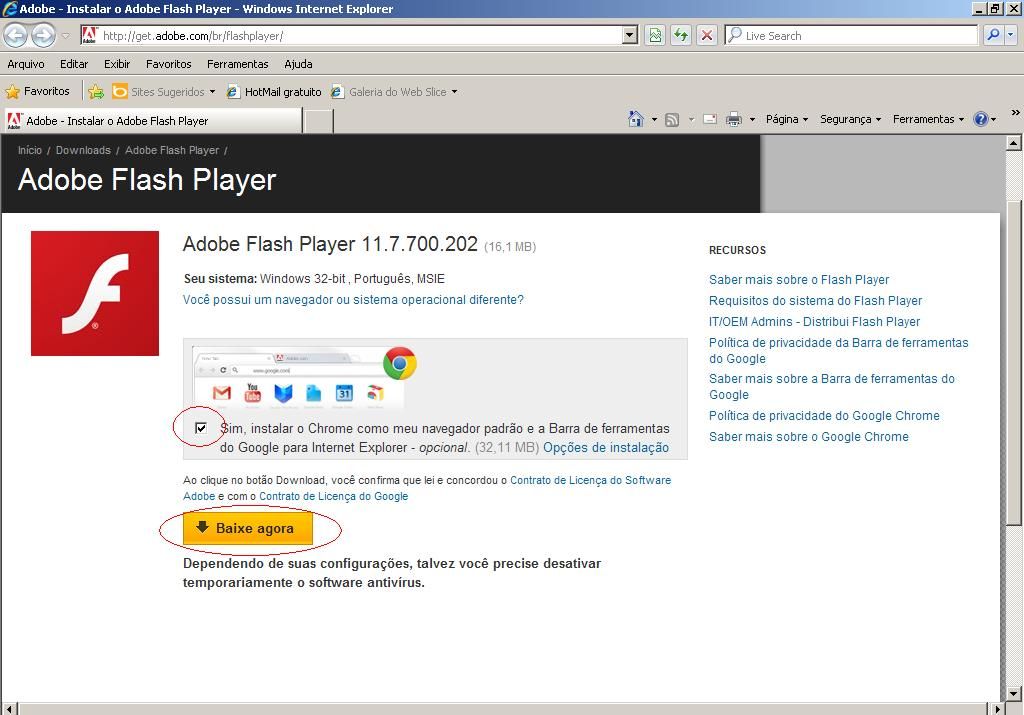
Task: Click the Compatibility View icon
Action: tap(655, 35)
